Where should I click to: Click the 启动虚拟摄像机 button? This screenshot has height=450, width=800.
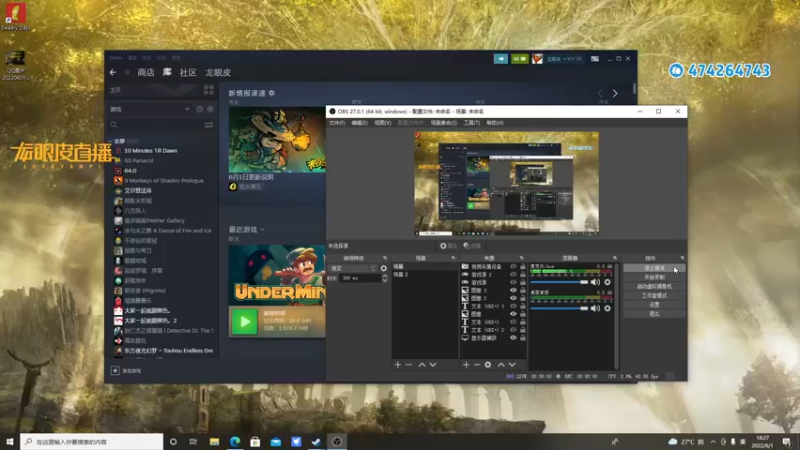654,286
